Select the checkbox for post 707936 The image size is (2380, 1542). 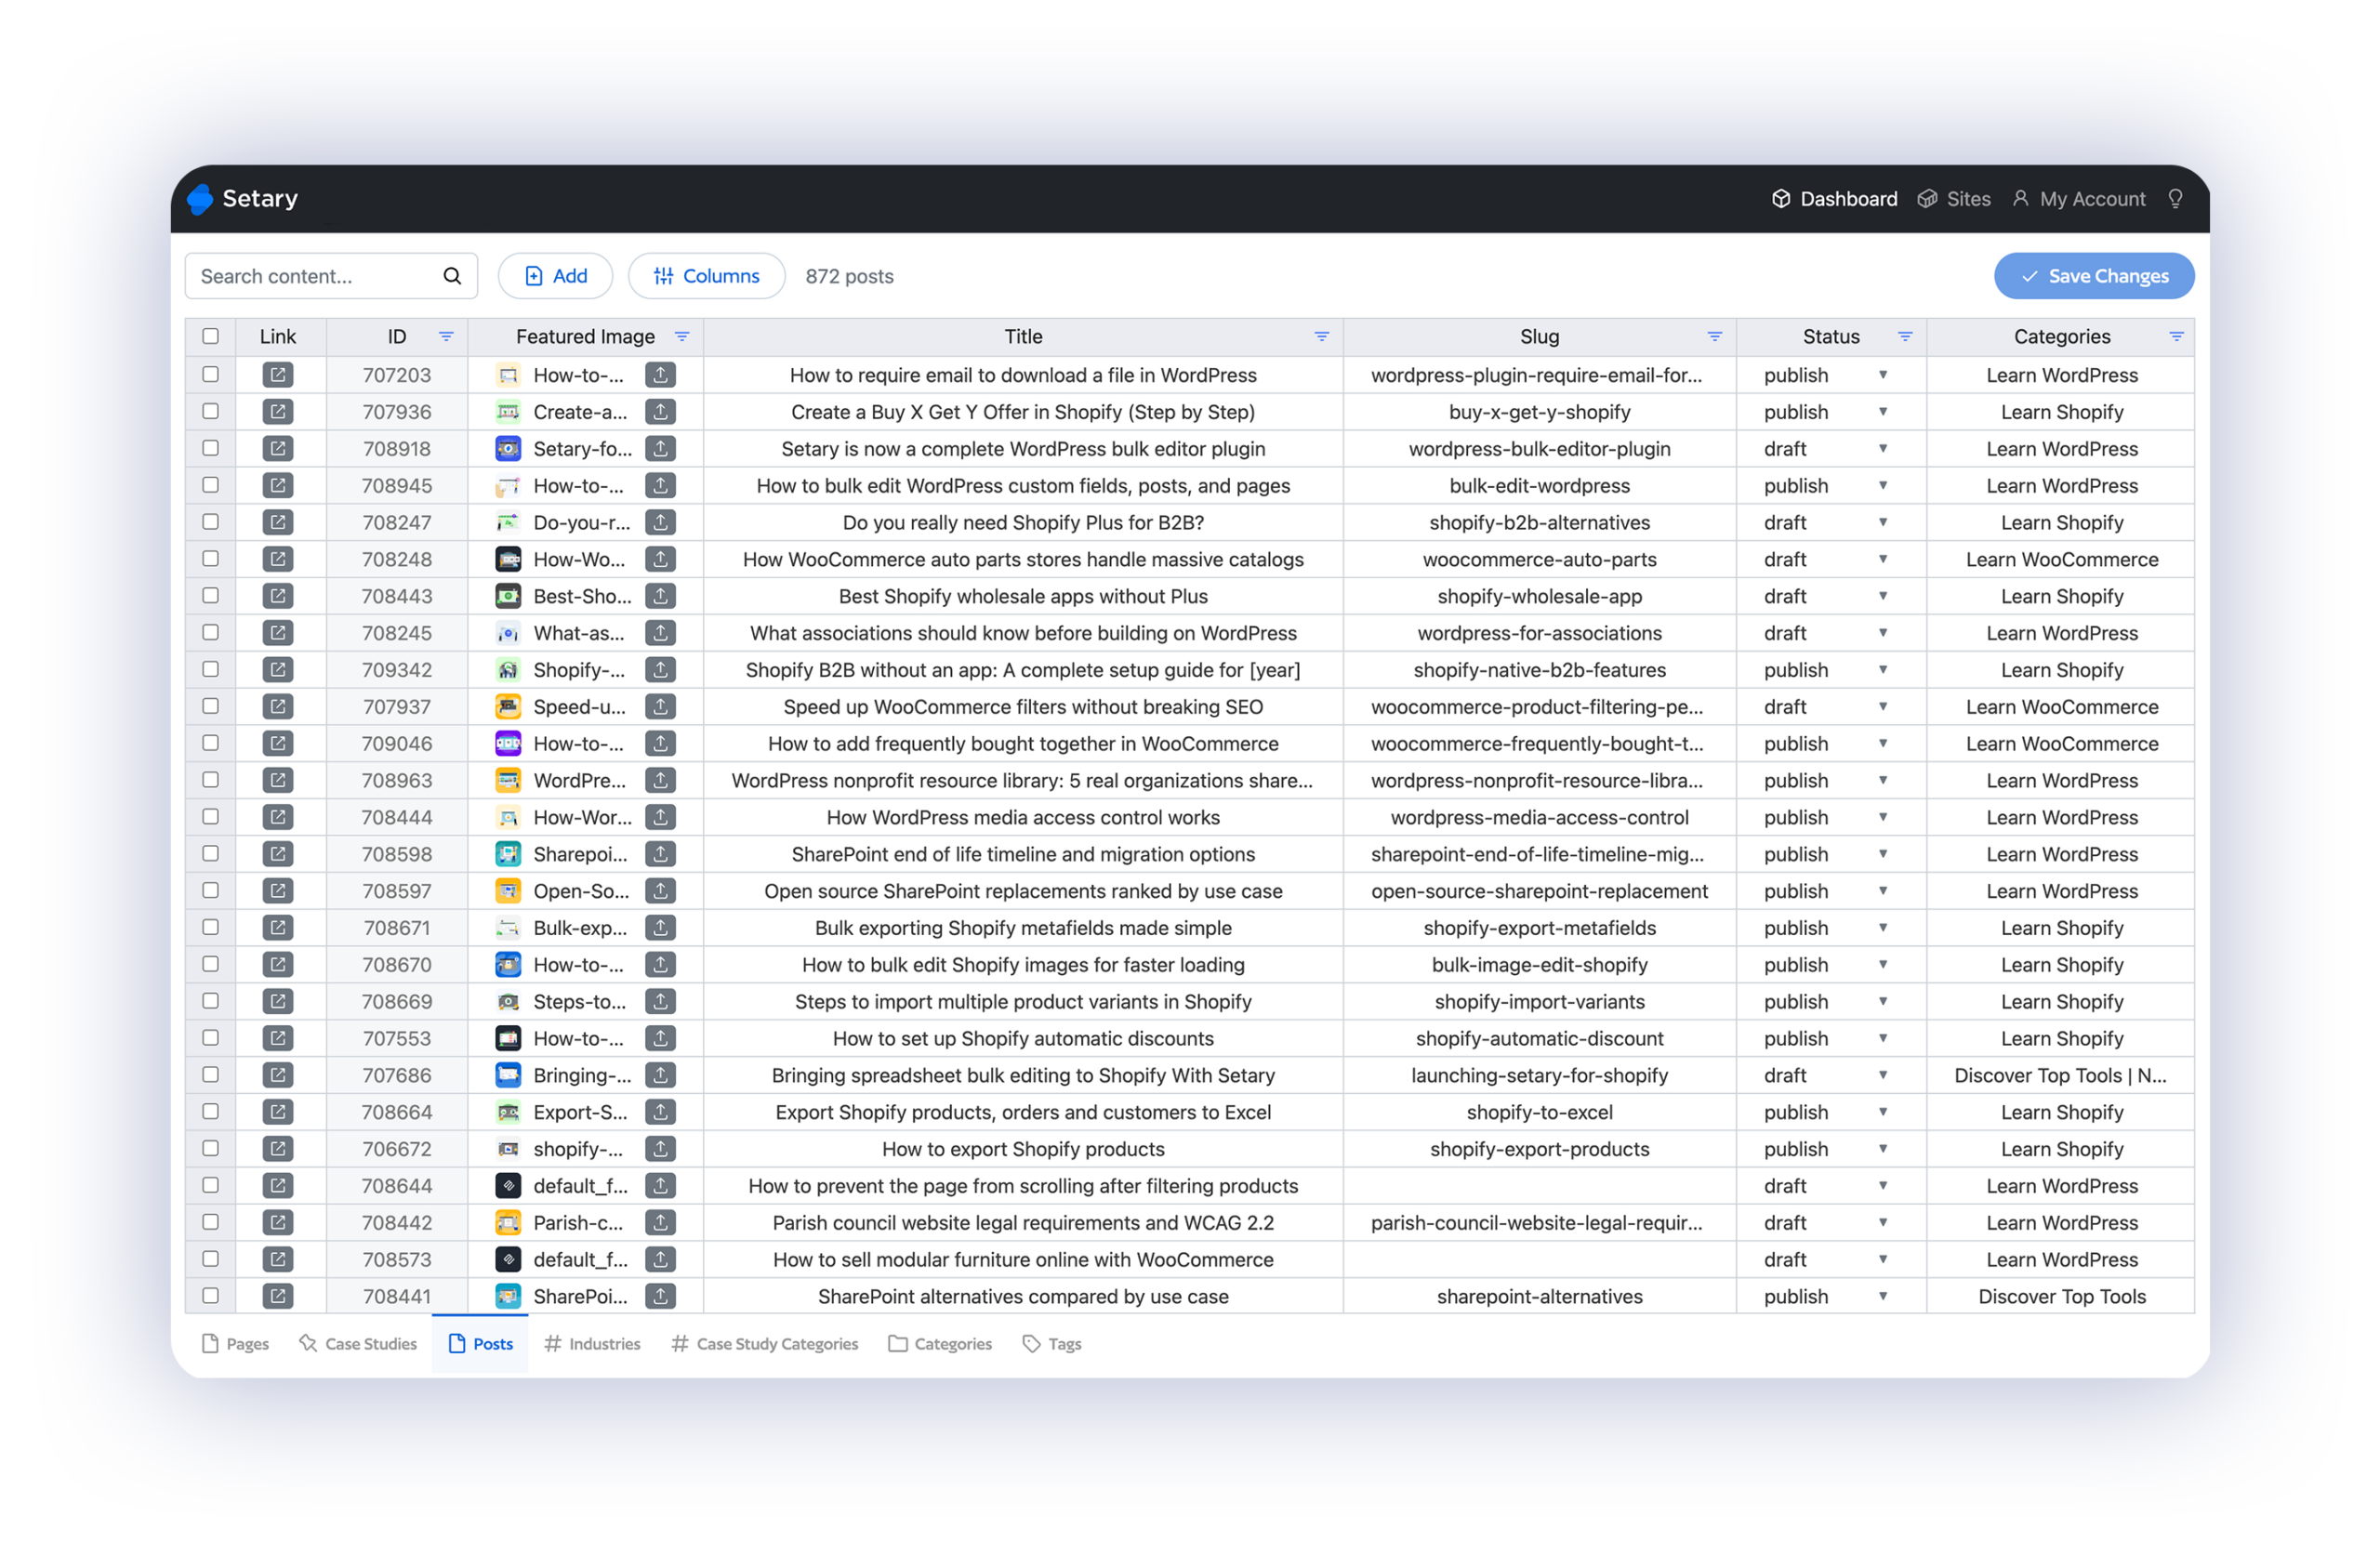[210, 411]
